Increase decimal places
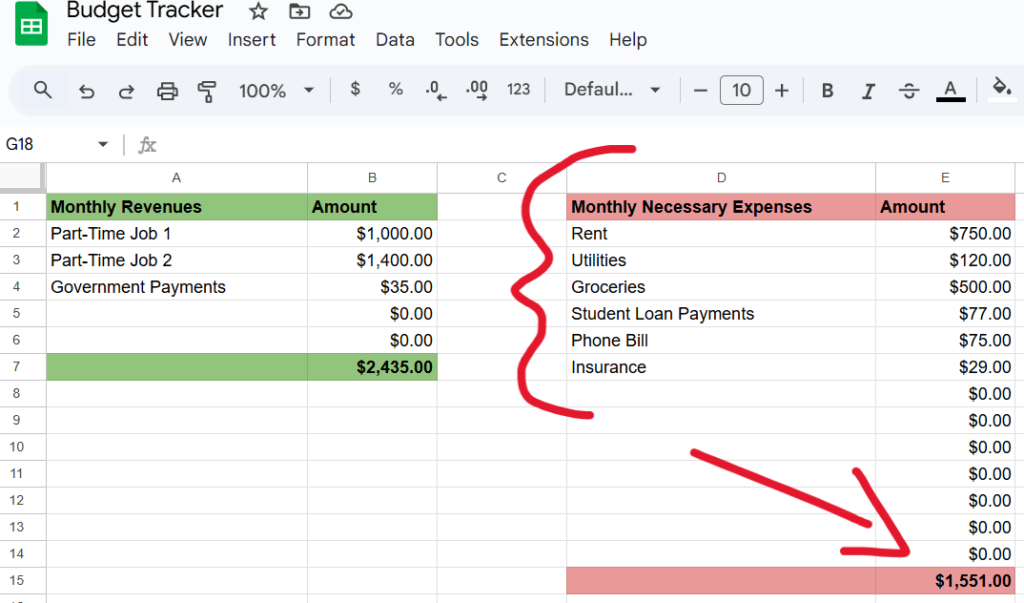 point(476,90)
